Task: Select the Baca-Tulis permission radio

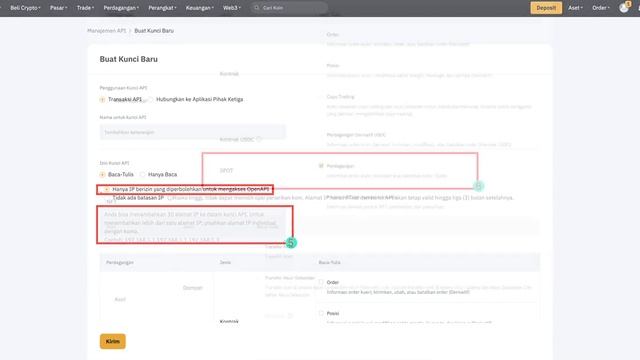Action: (102, 175)
